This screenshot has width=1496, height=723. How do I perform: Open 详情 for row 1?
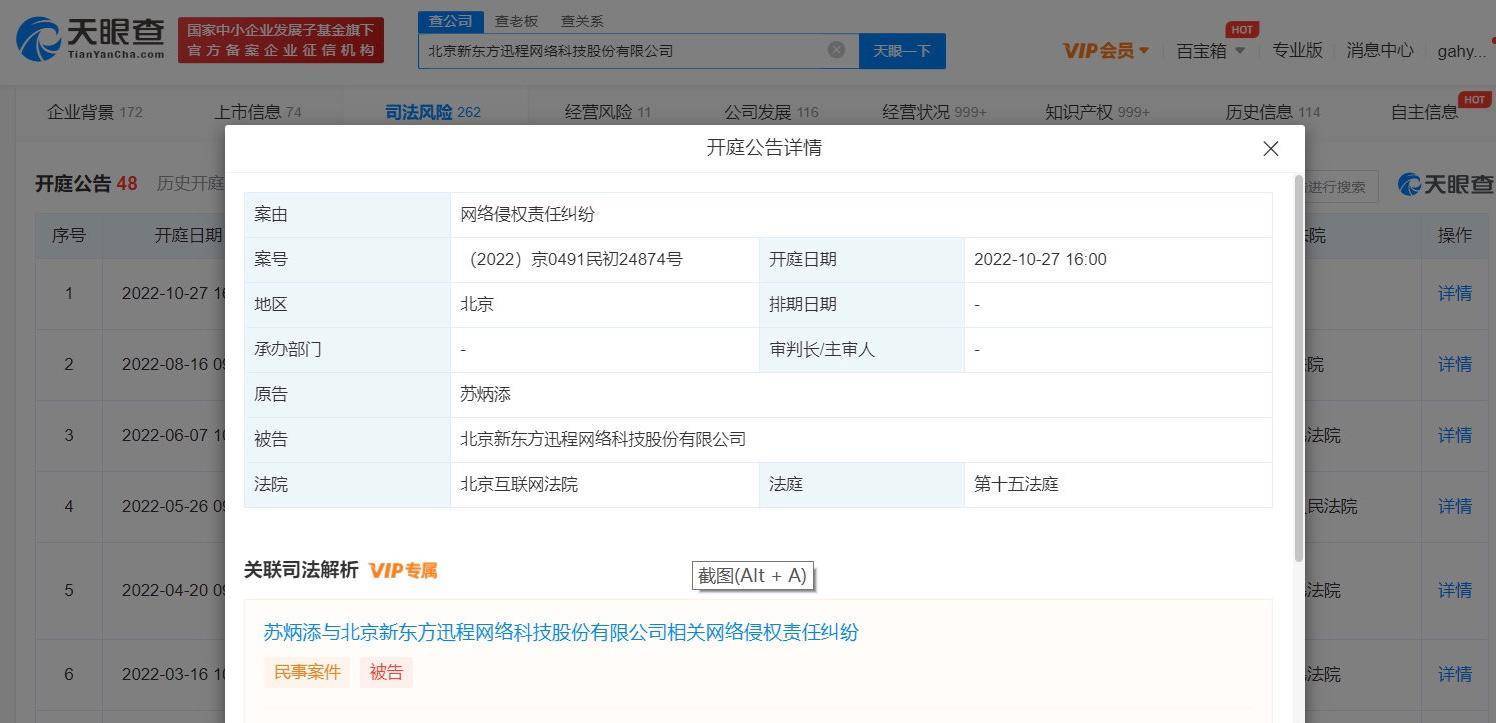coord(1455,294)
